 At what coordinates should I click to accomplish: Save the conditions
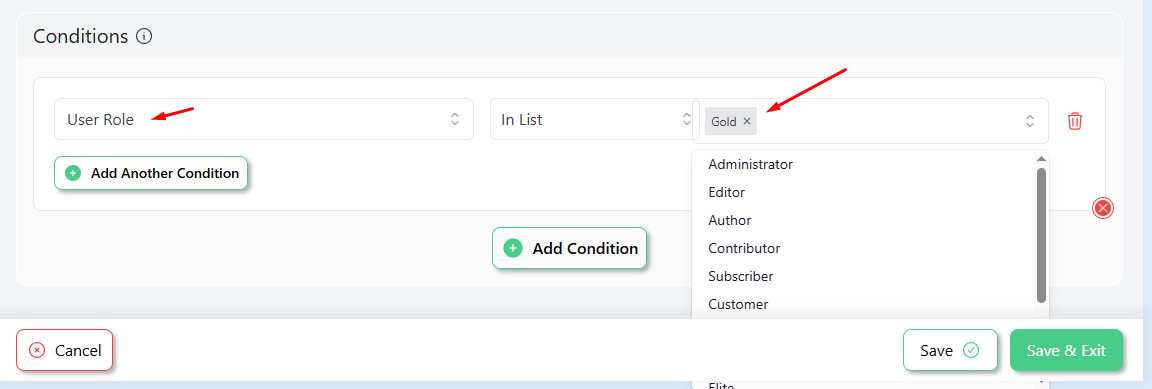pyautogui.click(x=950, y=350)
